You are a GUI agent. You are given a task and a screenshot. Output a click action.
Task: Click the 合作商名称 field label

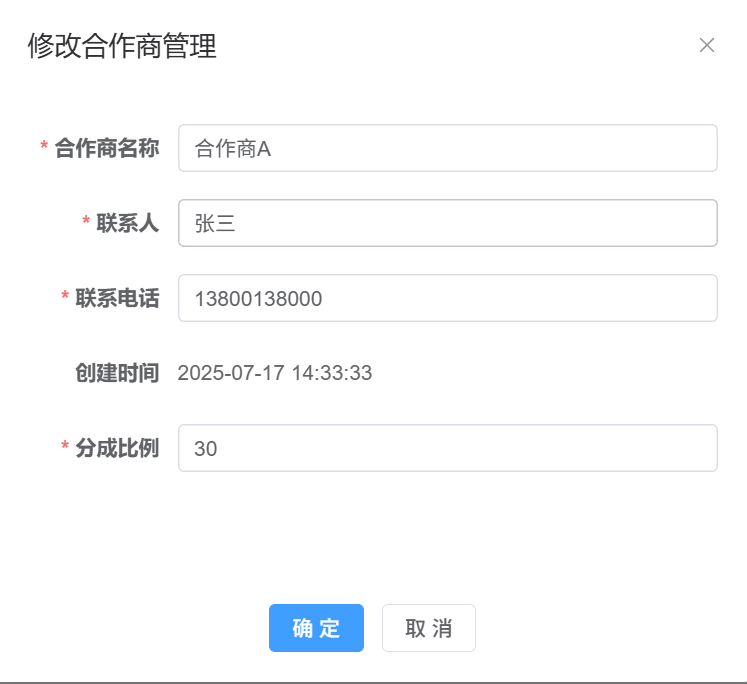click(106, 148)
